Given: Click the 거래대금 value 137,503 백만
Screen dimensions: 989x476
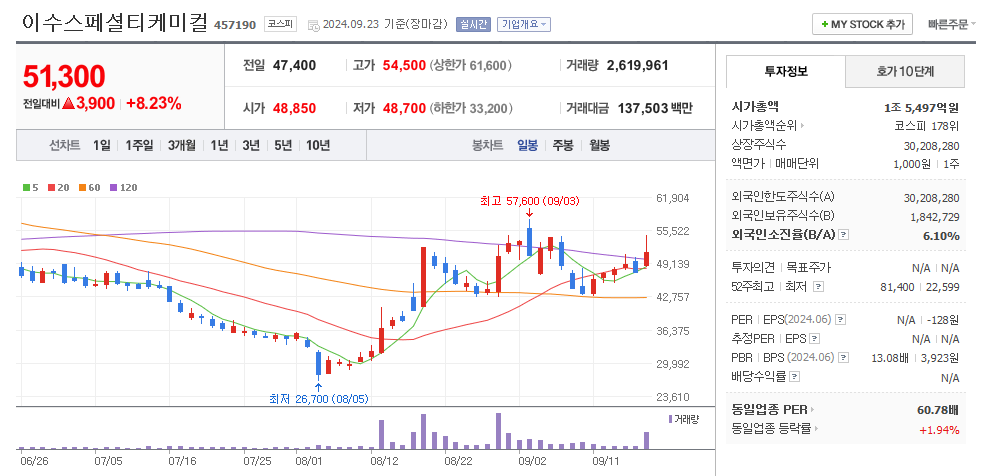Looking at the screenshot, I should (x=655, y=108).
